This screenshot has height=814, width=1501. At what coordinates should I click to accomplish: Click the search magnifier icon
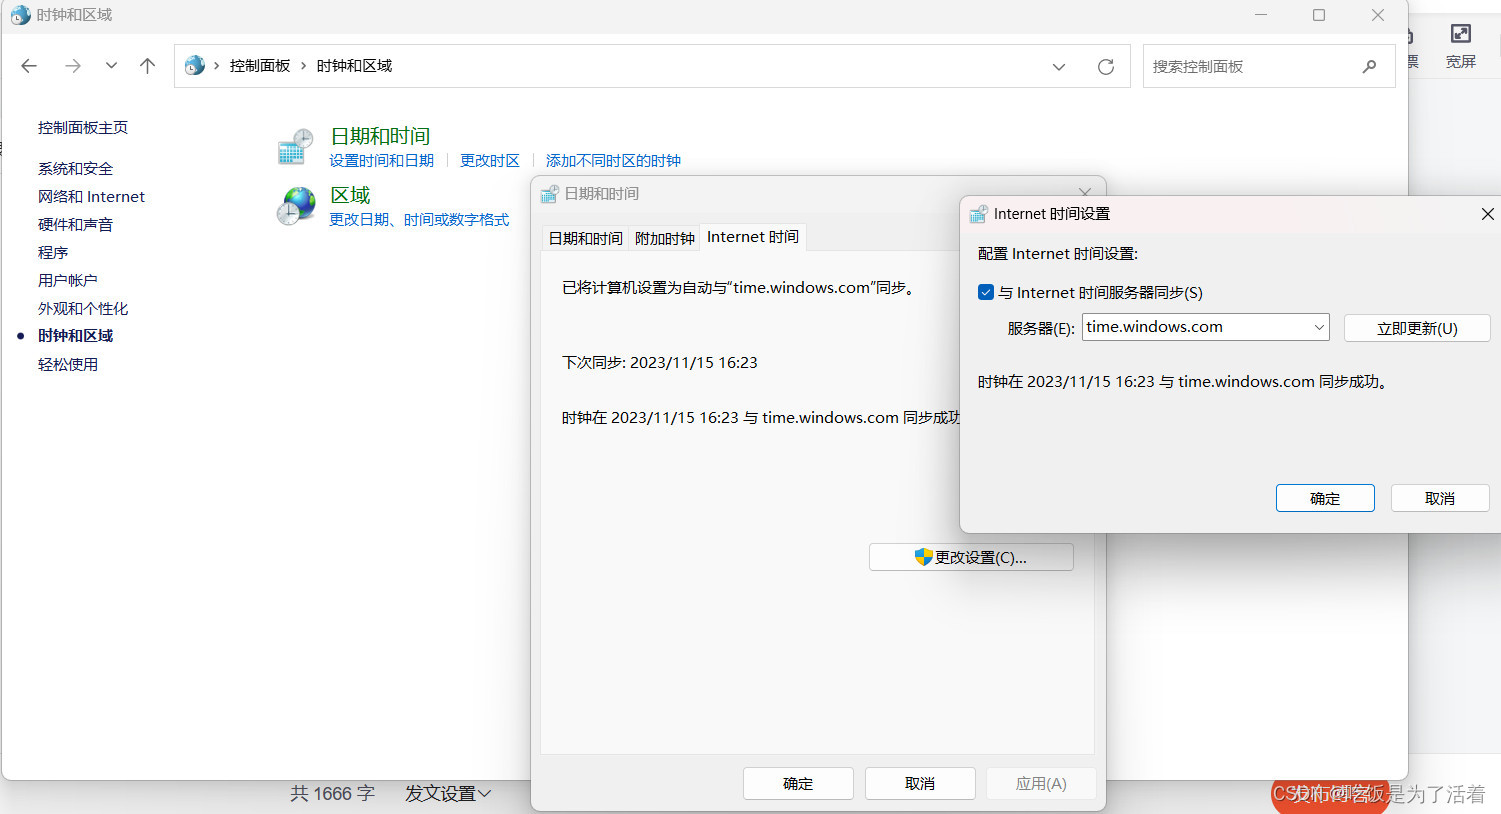point(1369,67)
